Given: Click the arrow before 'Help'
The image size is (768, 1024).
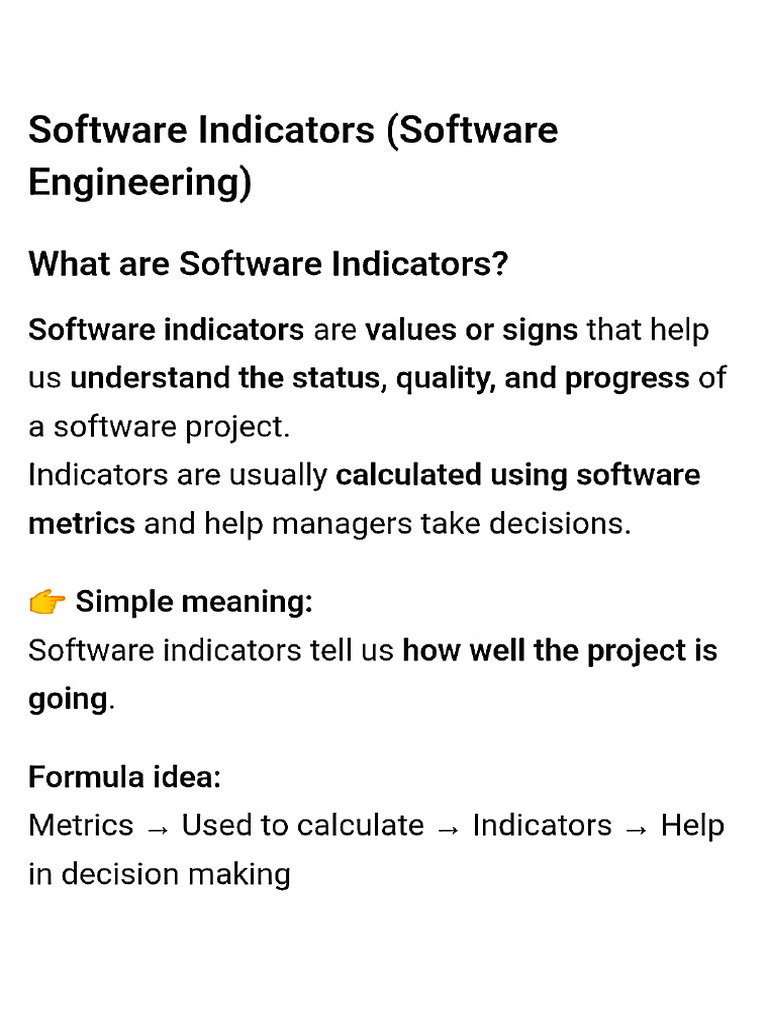Looking at the screenshot, I should pos(636,829).
